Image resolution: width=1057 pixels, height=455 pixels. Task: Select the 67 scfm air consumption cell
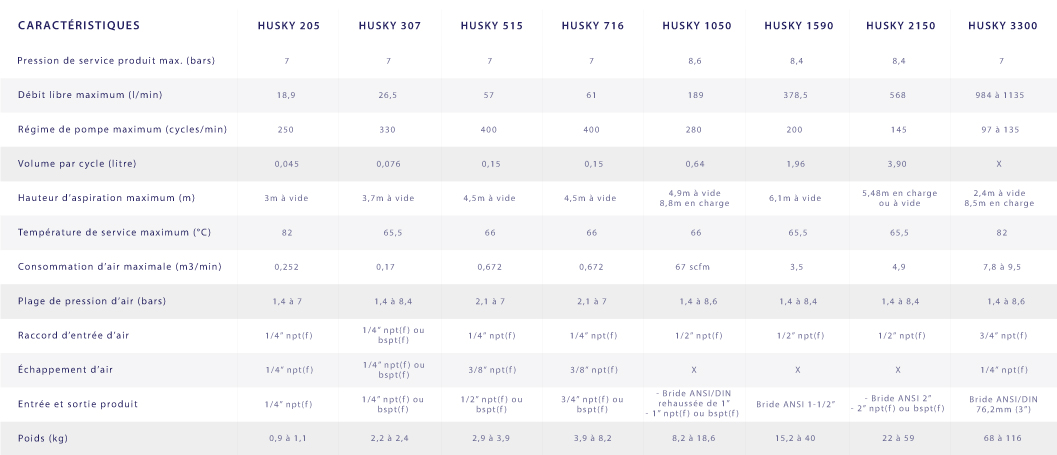click(x=692, y=267)
